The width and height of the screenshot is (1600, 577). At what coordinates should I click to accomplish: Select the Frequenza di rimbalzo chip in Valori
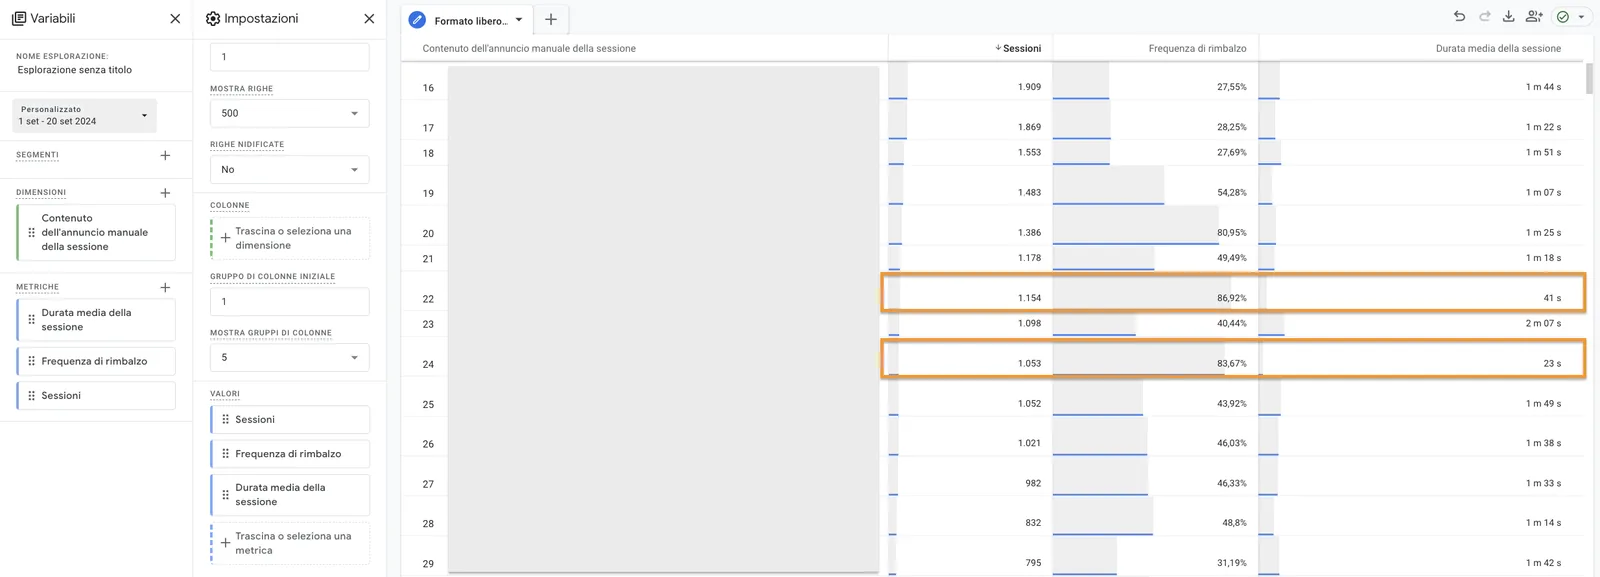point(290,453)
